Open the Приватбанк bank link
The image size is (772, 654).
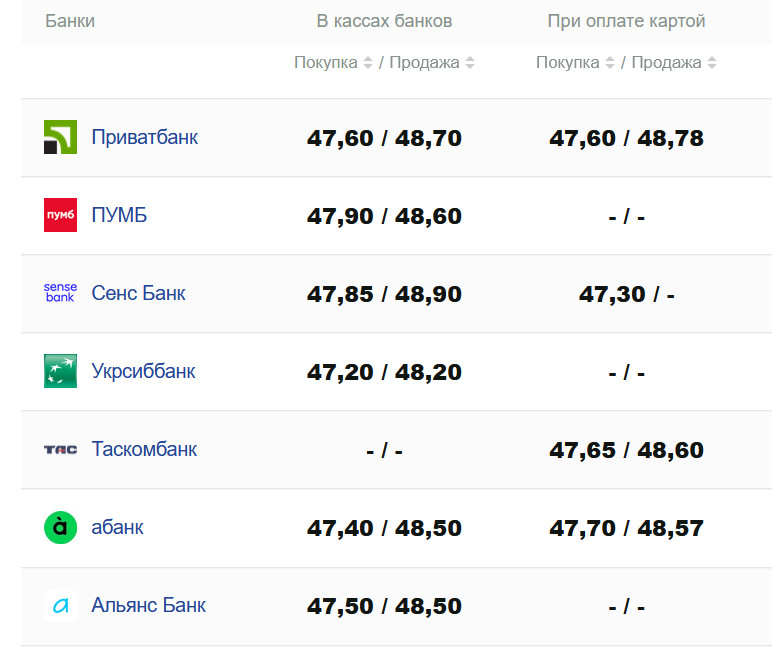click(x=144, y=137)
